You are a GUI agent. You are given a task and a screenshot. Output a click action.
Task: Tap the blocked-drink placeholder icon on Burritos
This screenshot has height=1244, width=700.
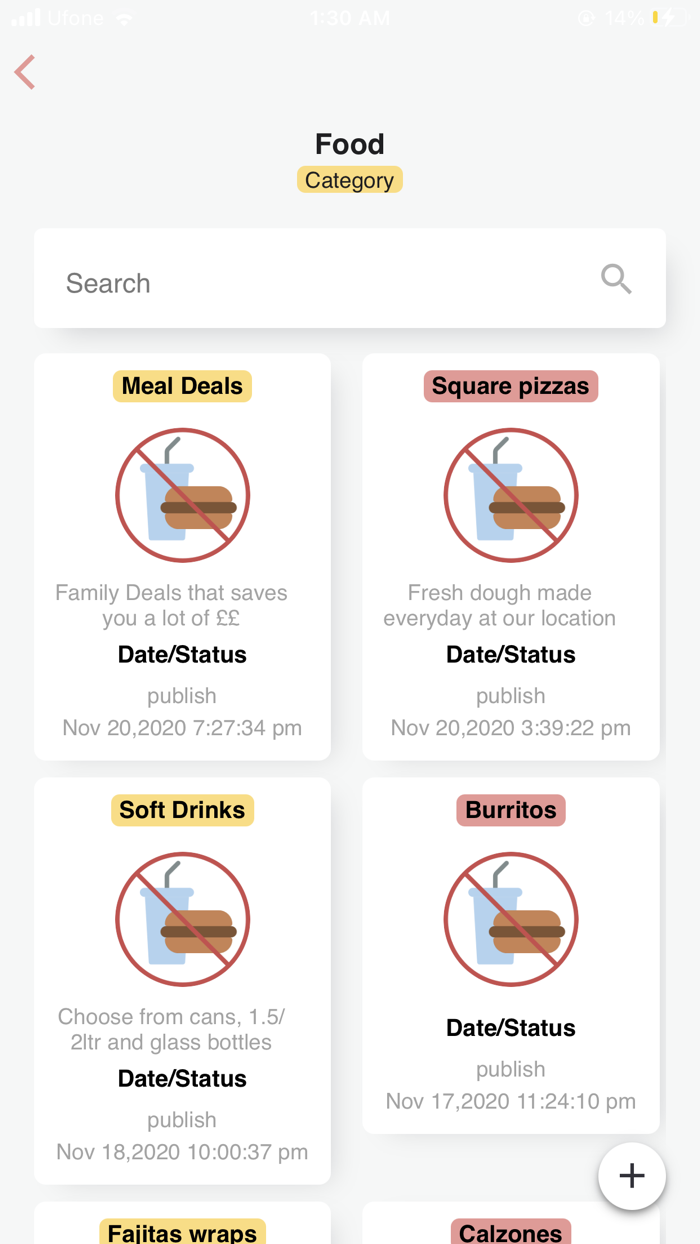tap(510, 919)
